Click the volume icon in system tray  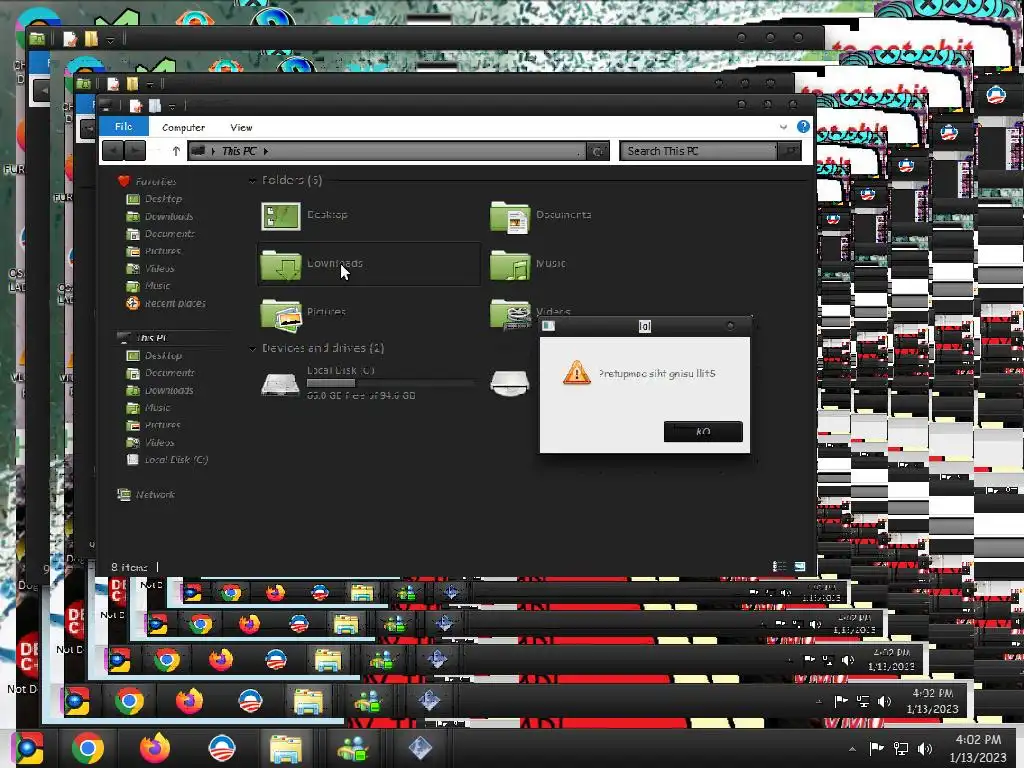(x=925, y=748)
